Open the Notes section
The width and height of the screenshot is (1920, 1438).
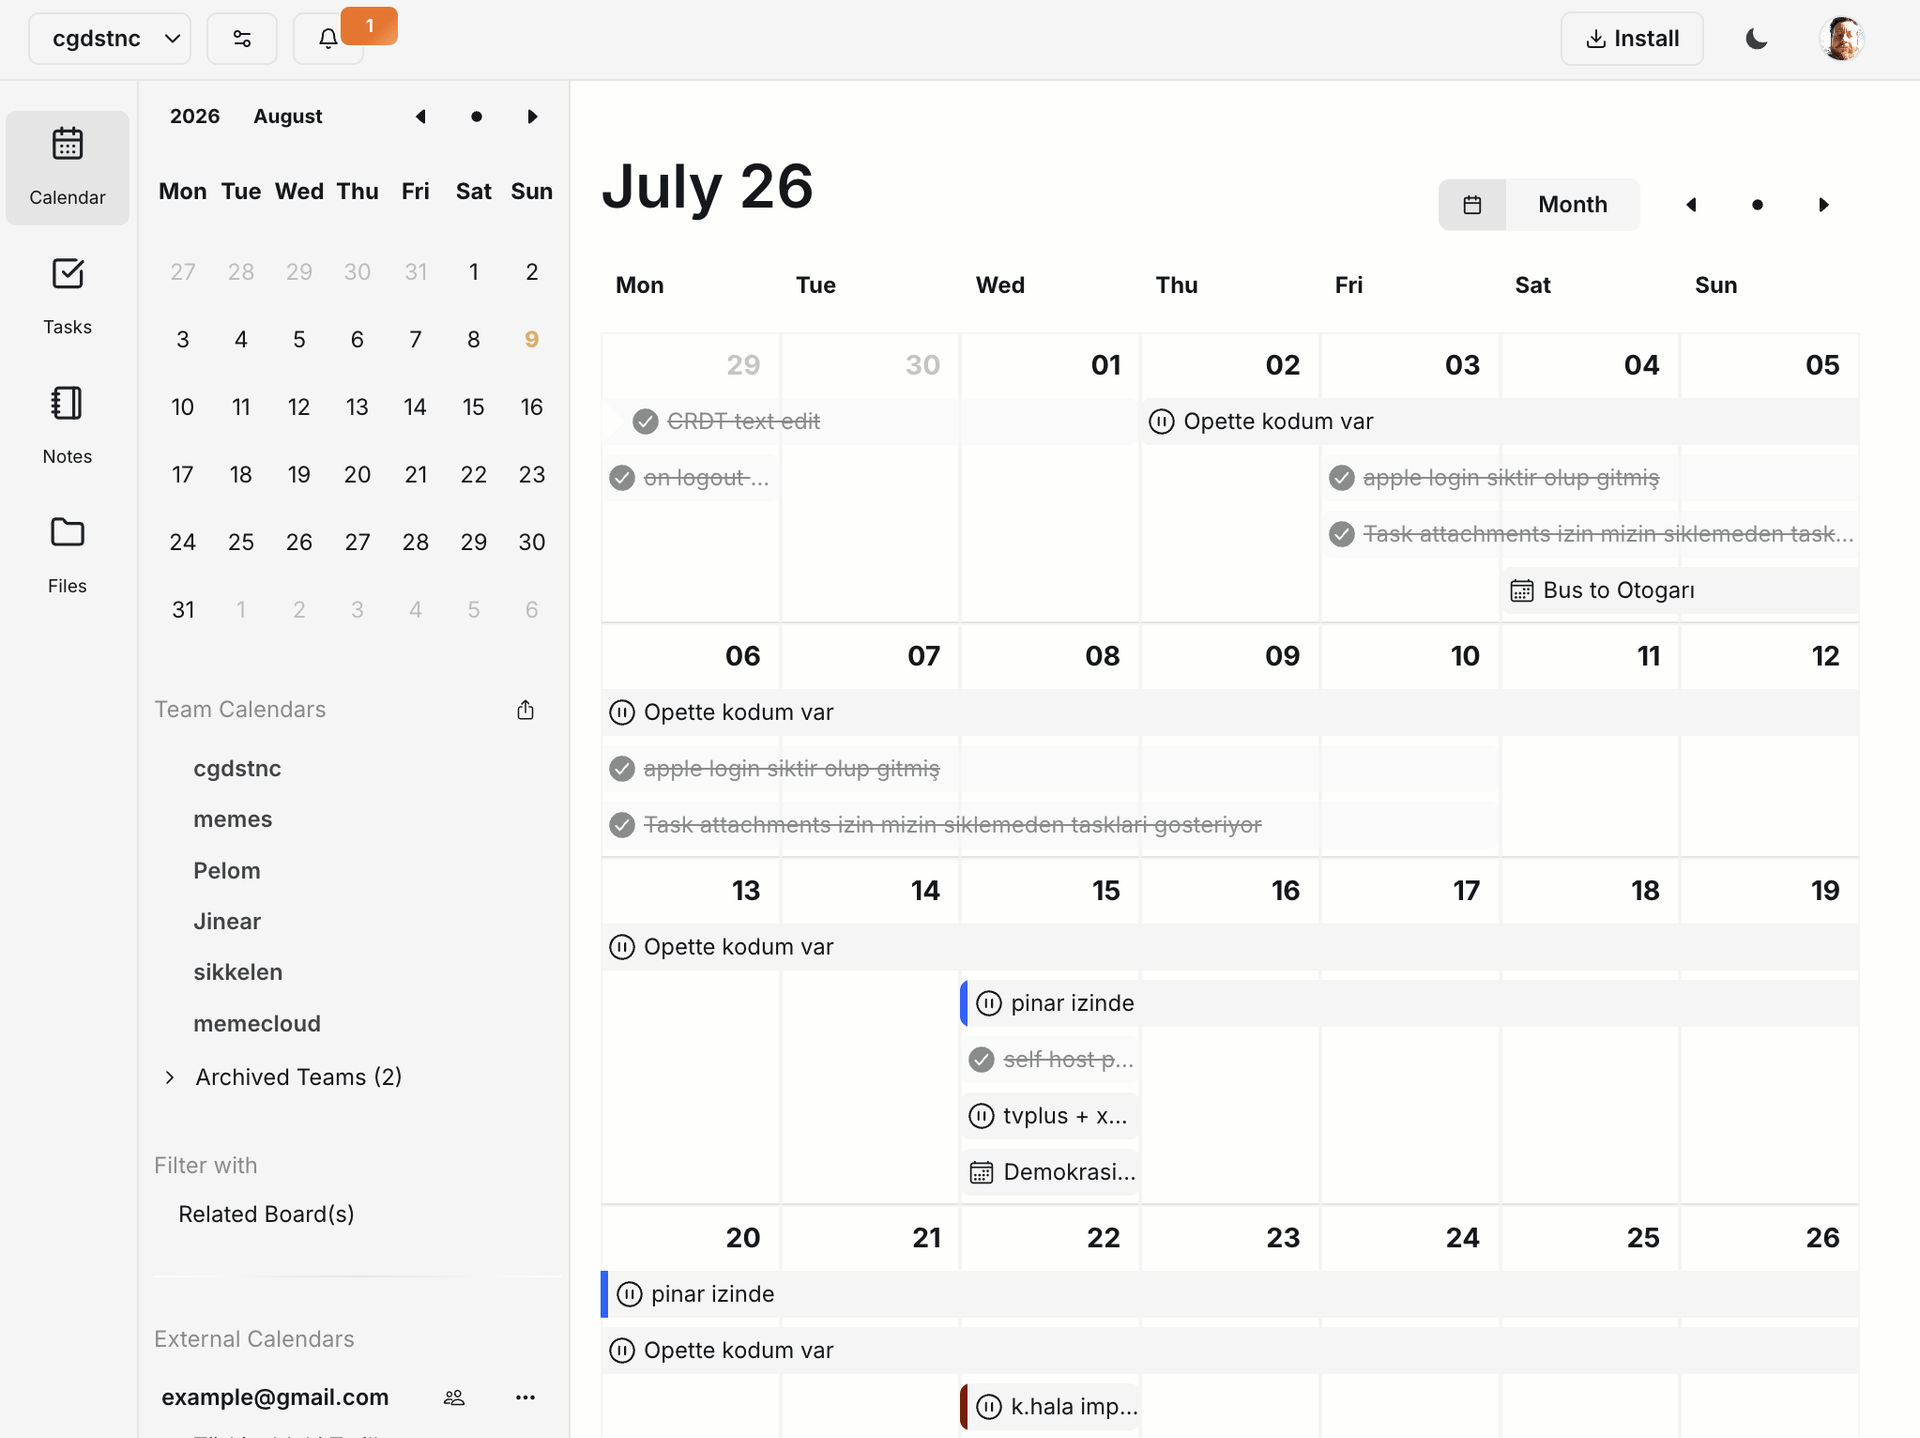pos(67,426)
